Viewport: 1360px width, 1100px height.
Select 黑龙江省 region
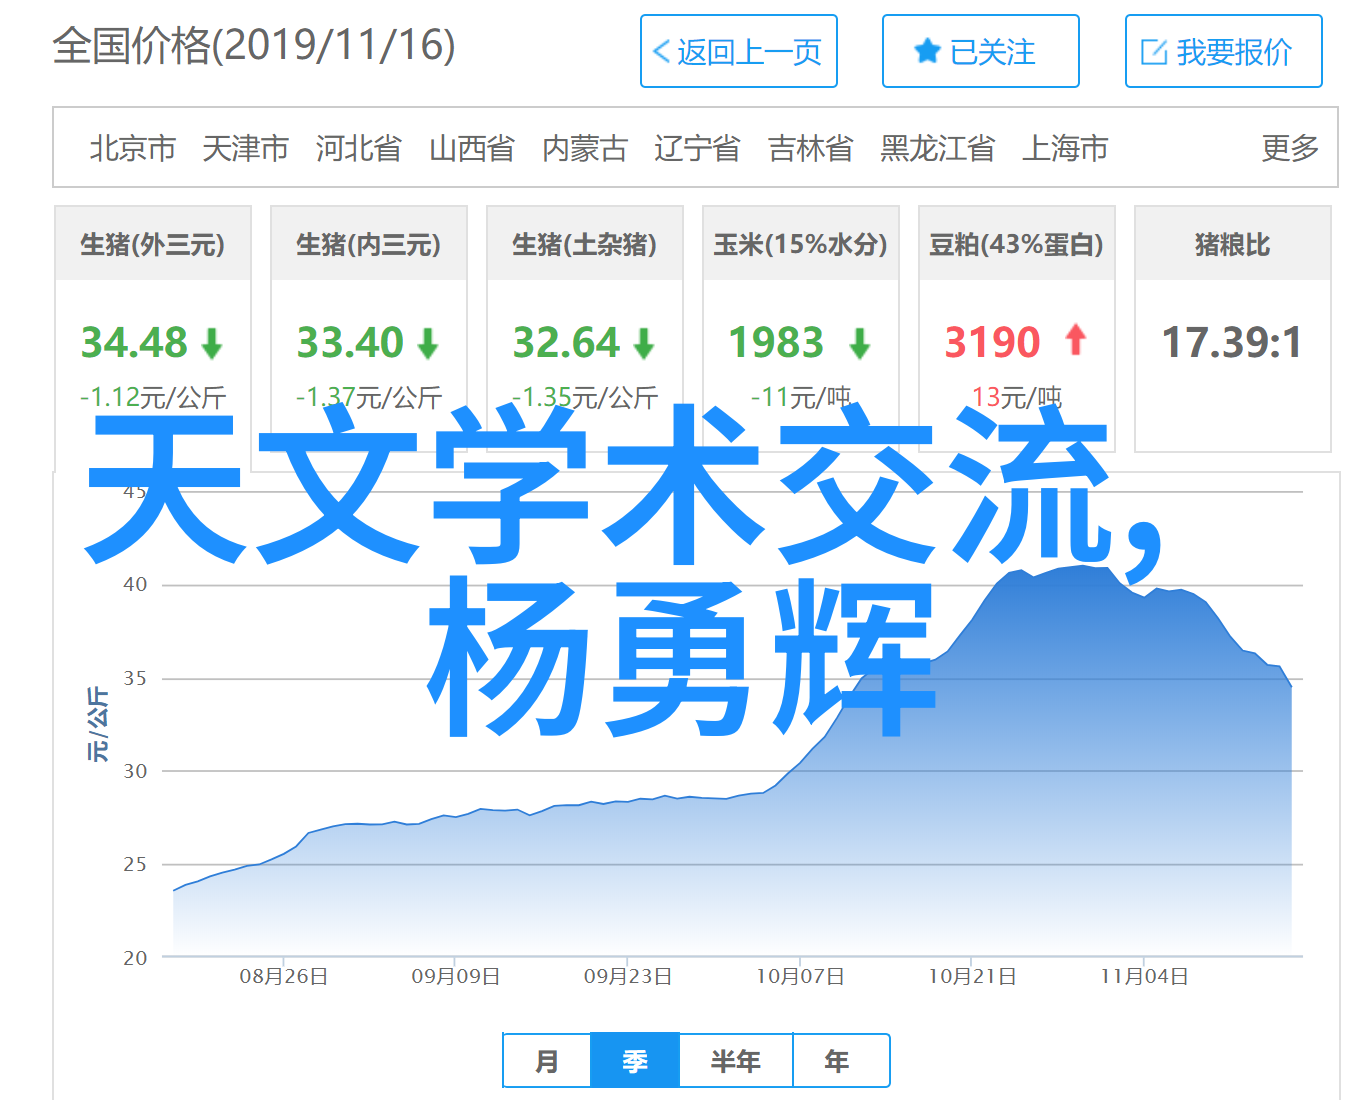click(938, 148)
